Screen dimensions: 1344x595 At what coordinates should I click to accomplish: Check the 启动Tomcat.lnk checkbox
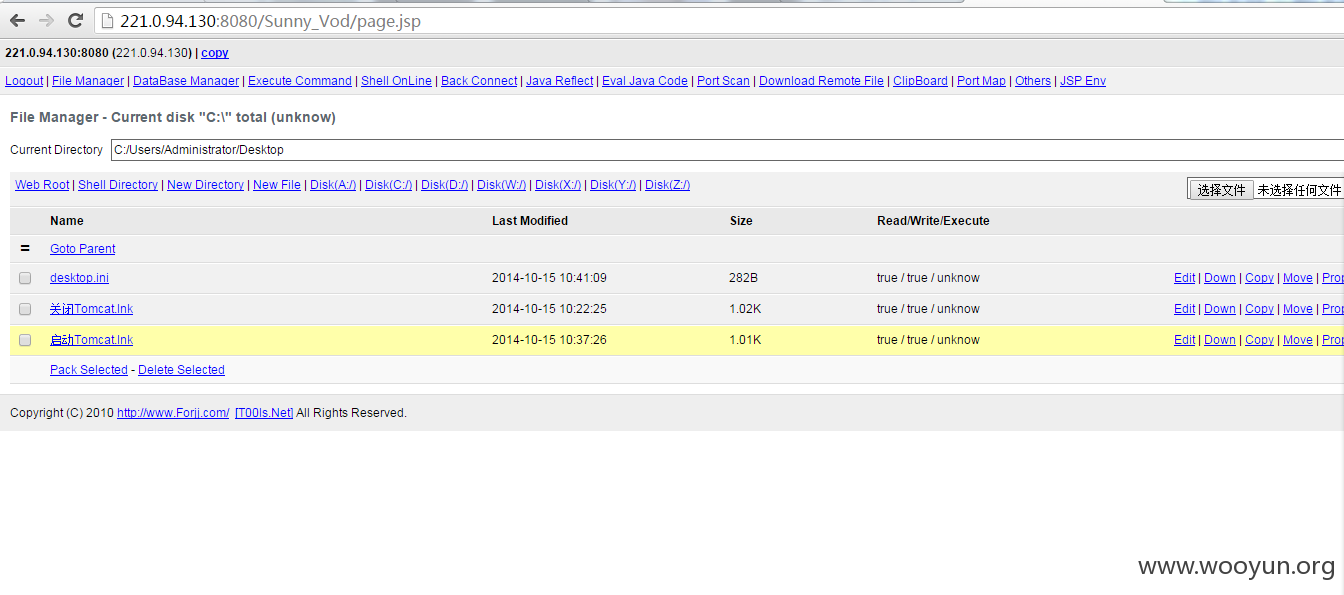(25, 340)
